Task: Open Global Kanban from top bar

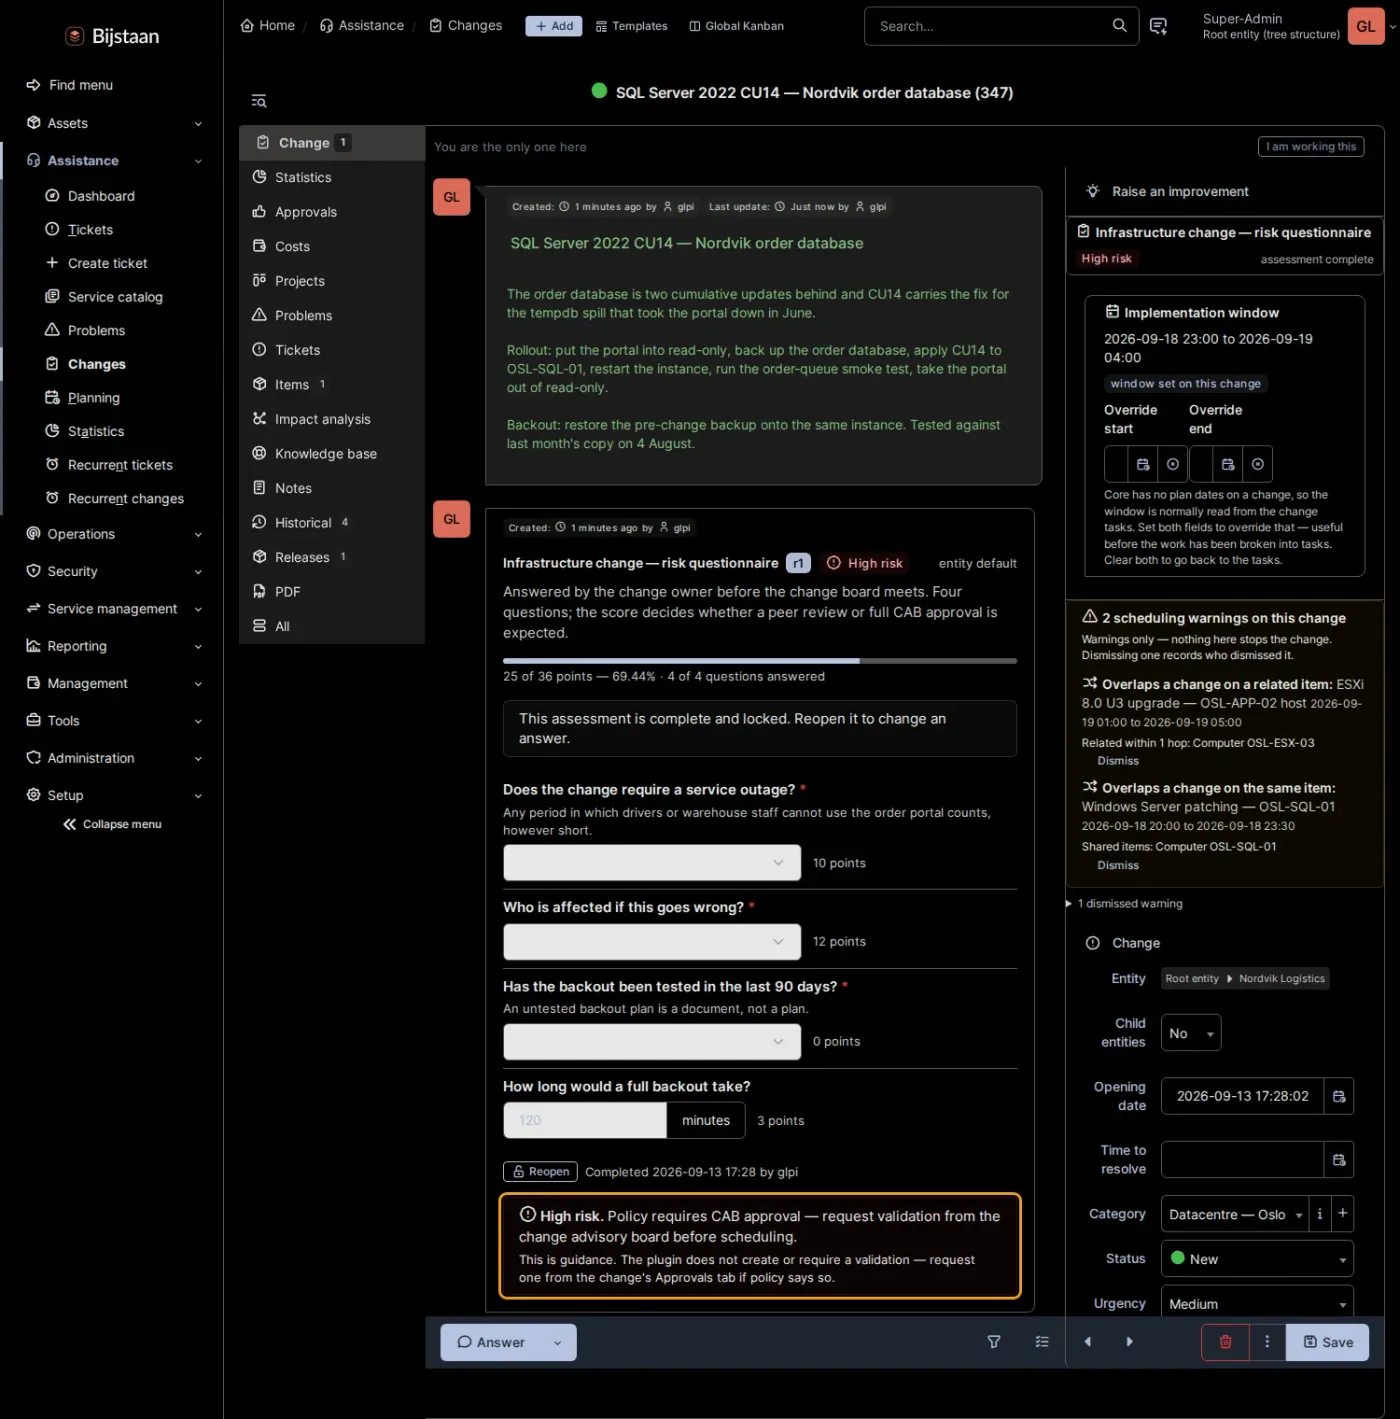Action: click(x=737, y=26)
